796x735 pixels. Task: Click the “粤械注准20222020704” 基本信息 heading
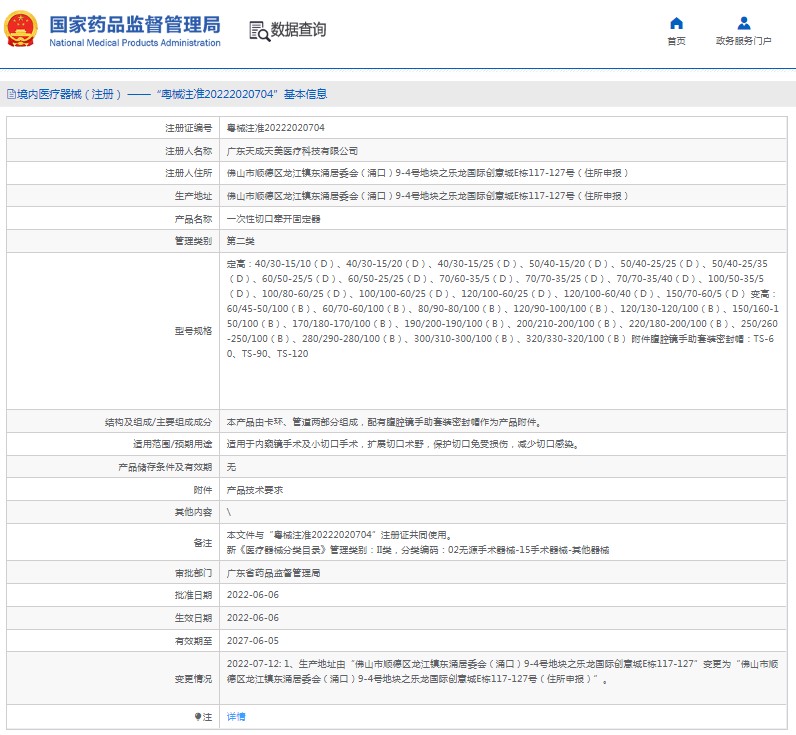click(x=242, y=94)
